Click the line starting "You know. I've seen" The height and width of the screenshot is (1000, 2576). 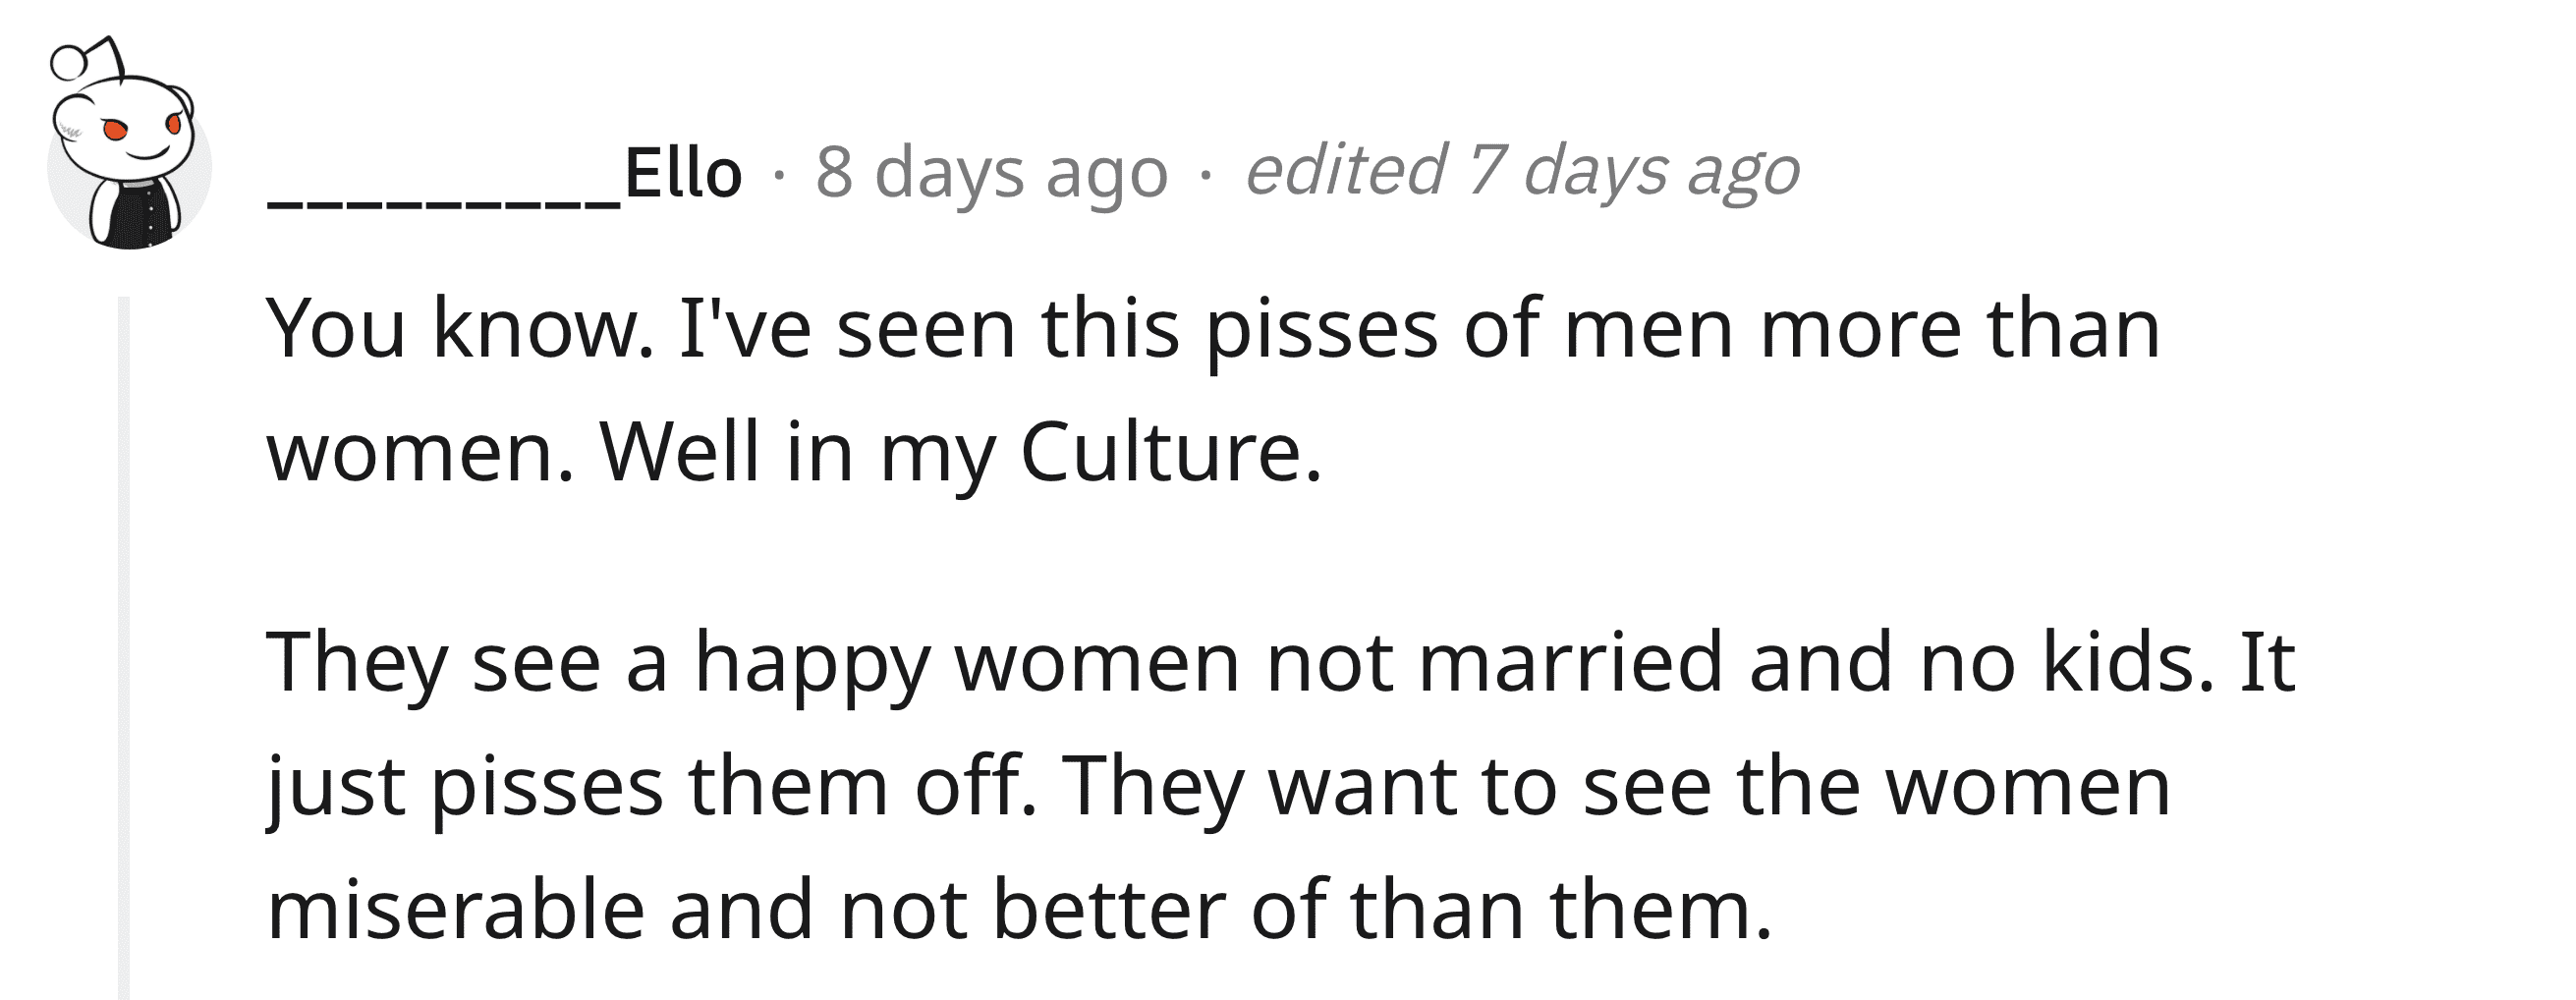1212,330
